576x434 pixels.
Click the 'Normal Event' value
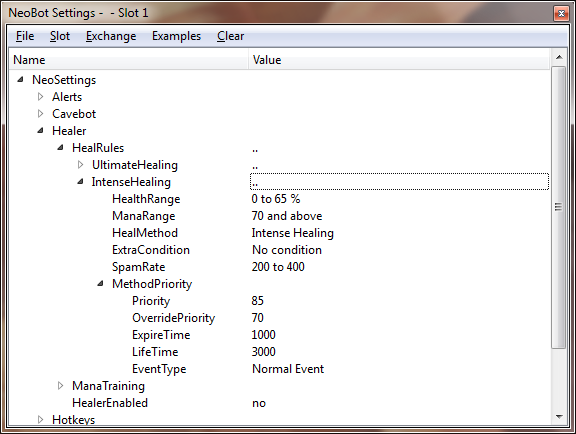point(288,369)
